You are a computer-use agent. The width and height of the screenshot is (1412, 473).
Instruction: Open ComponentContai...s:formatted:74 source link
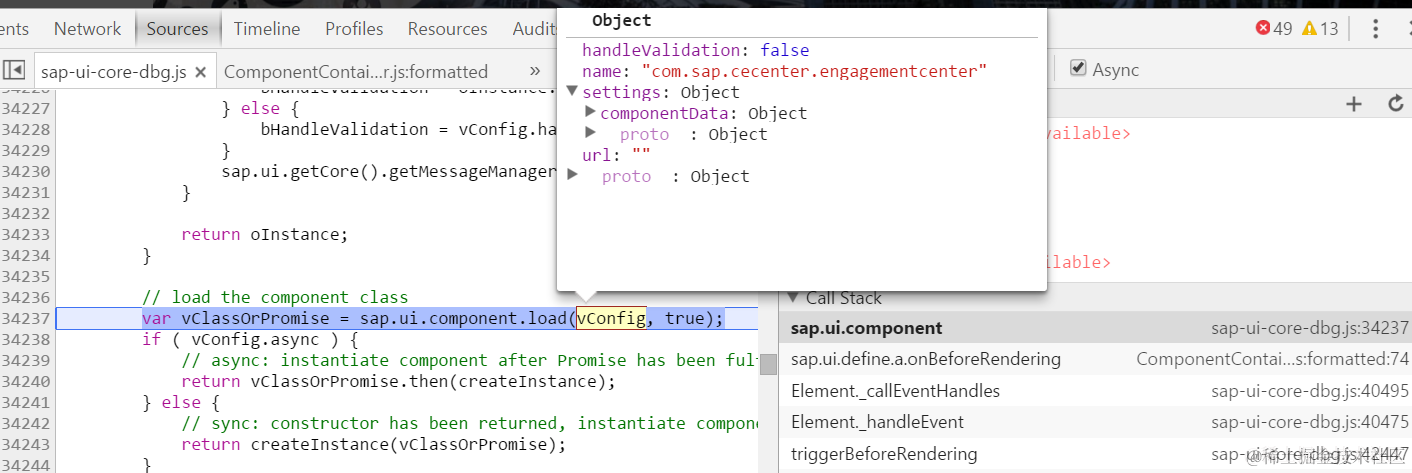[1272, 359]
